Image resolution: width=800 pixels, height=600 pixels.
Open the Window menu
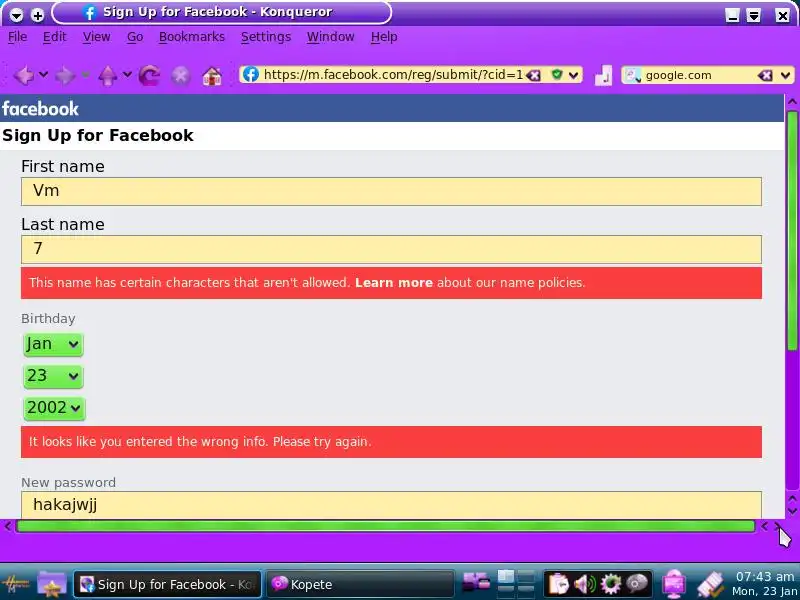pos(331,37)
